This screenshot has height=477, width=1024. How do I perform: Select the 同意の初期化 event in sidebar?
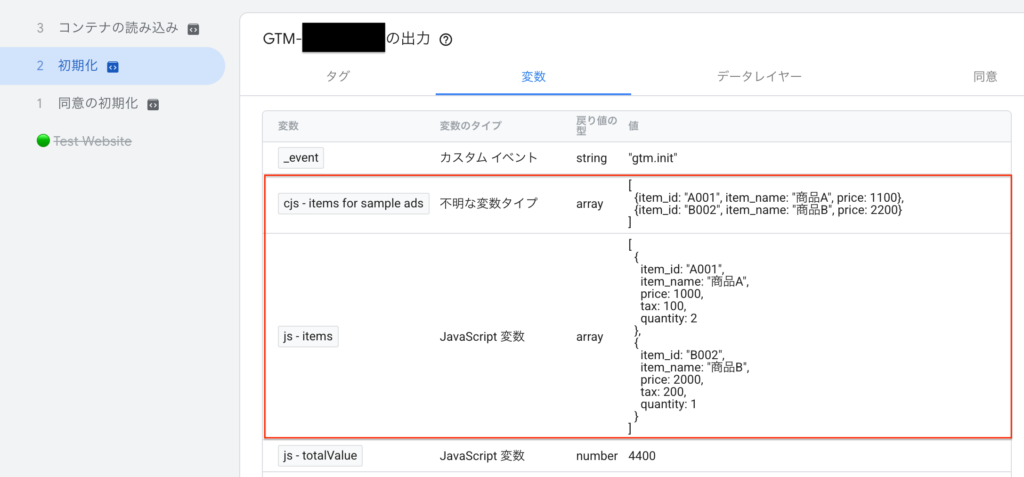[97, 103]
